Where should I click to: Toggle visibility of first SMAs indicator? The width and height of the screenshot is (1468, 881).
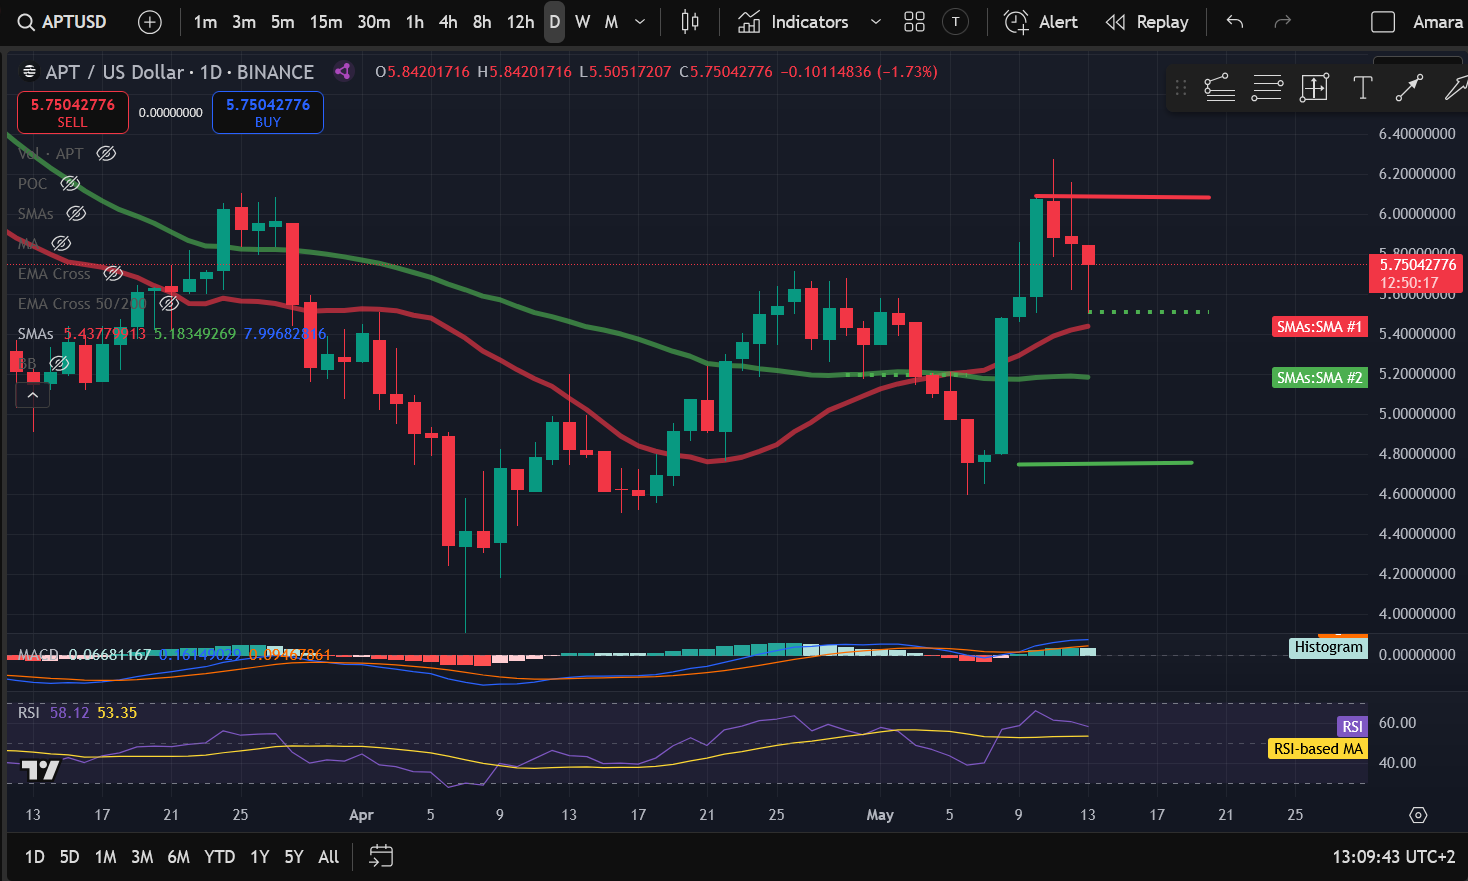coord(76,213)
